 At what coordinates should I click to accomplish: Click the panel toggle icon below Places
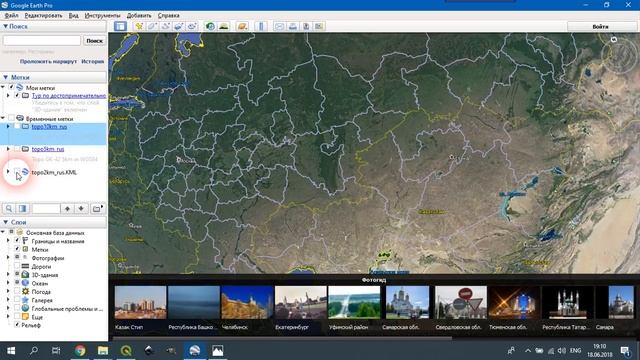(x=23, y=209)
